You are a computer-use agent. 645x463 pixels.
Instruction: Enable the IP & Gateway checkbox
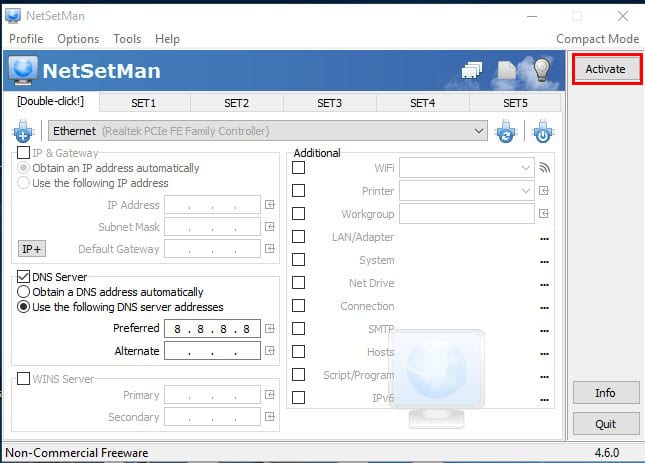click(x=24, y=153)
